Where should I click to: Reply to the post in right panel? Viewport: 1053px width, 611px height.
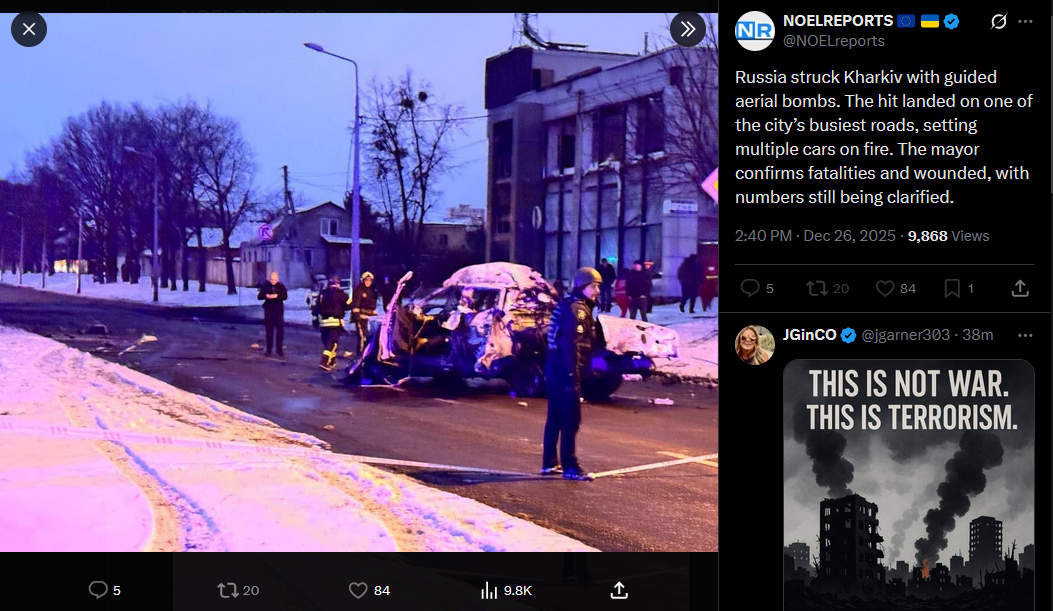pyautogui.click(x=757, y=288)
